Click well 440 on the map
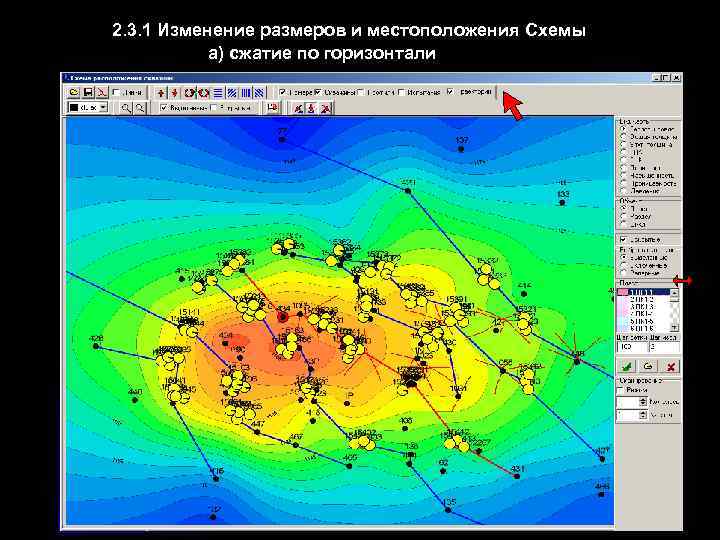 click(135, 400)
